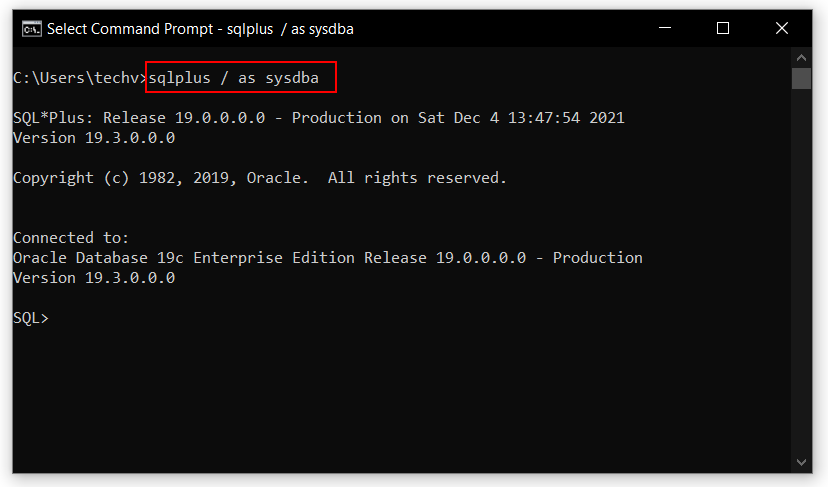Close the sqlplus Command Prompt window
This screenshot has width=828, height=487.
pos(782,29)
